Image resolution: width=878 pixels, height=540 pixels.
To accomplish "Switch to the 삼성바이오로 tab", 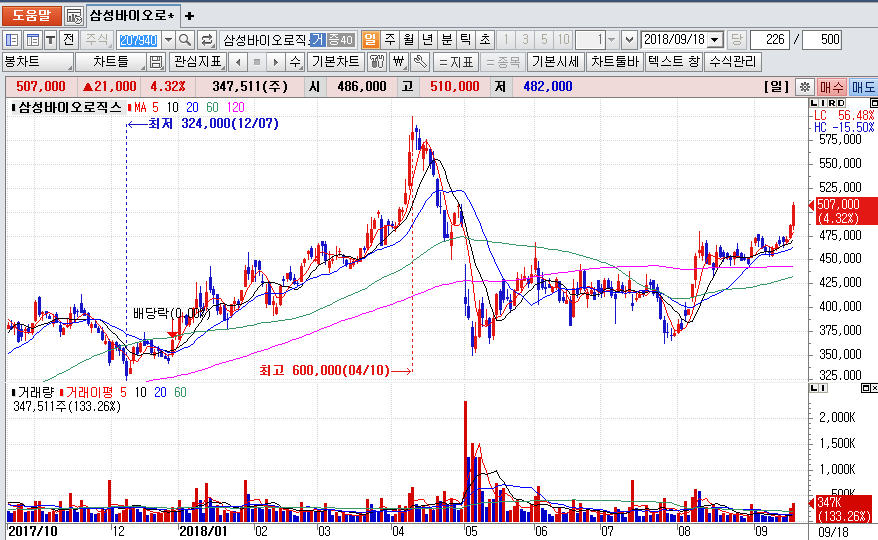I will [130, 16].
